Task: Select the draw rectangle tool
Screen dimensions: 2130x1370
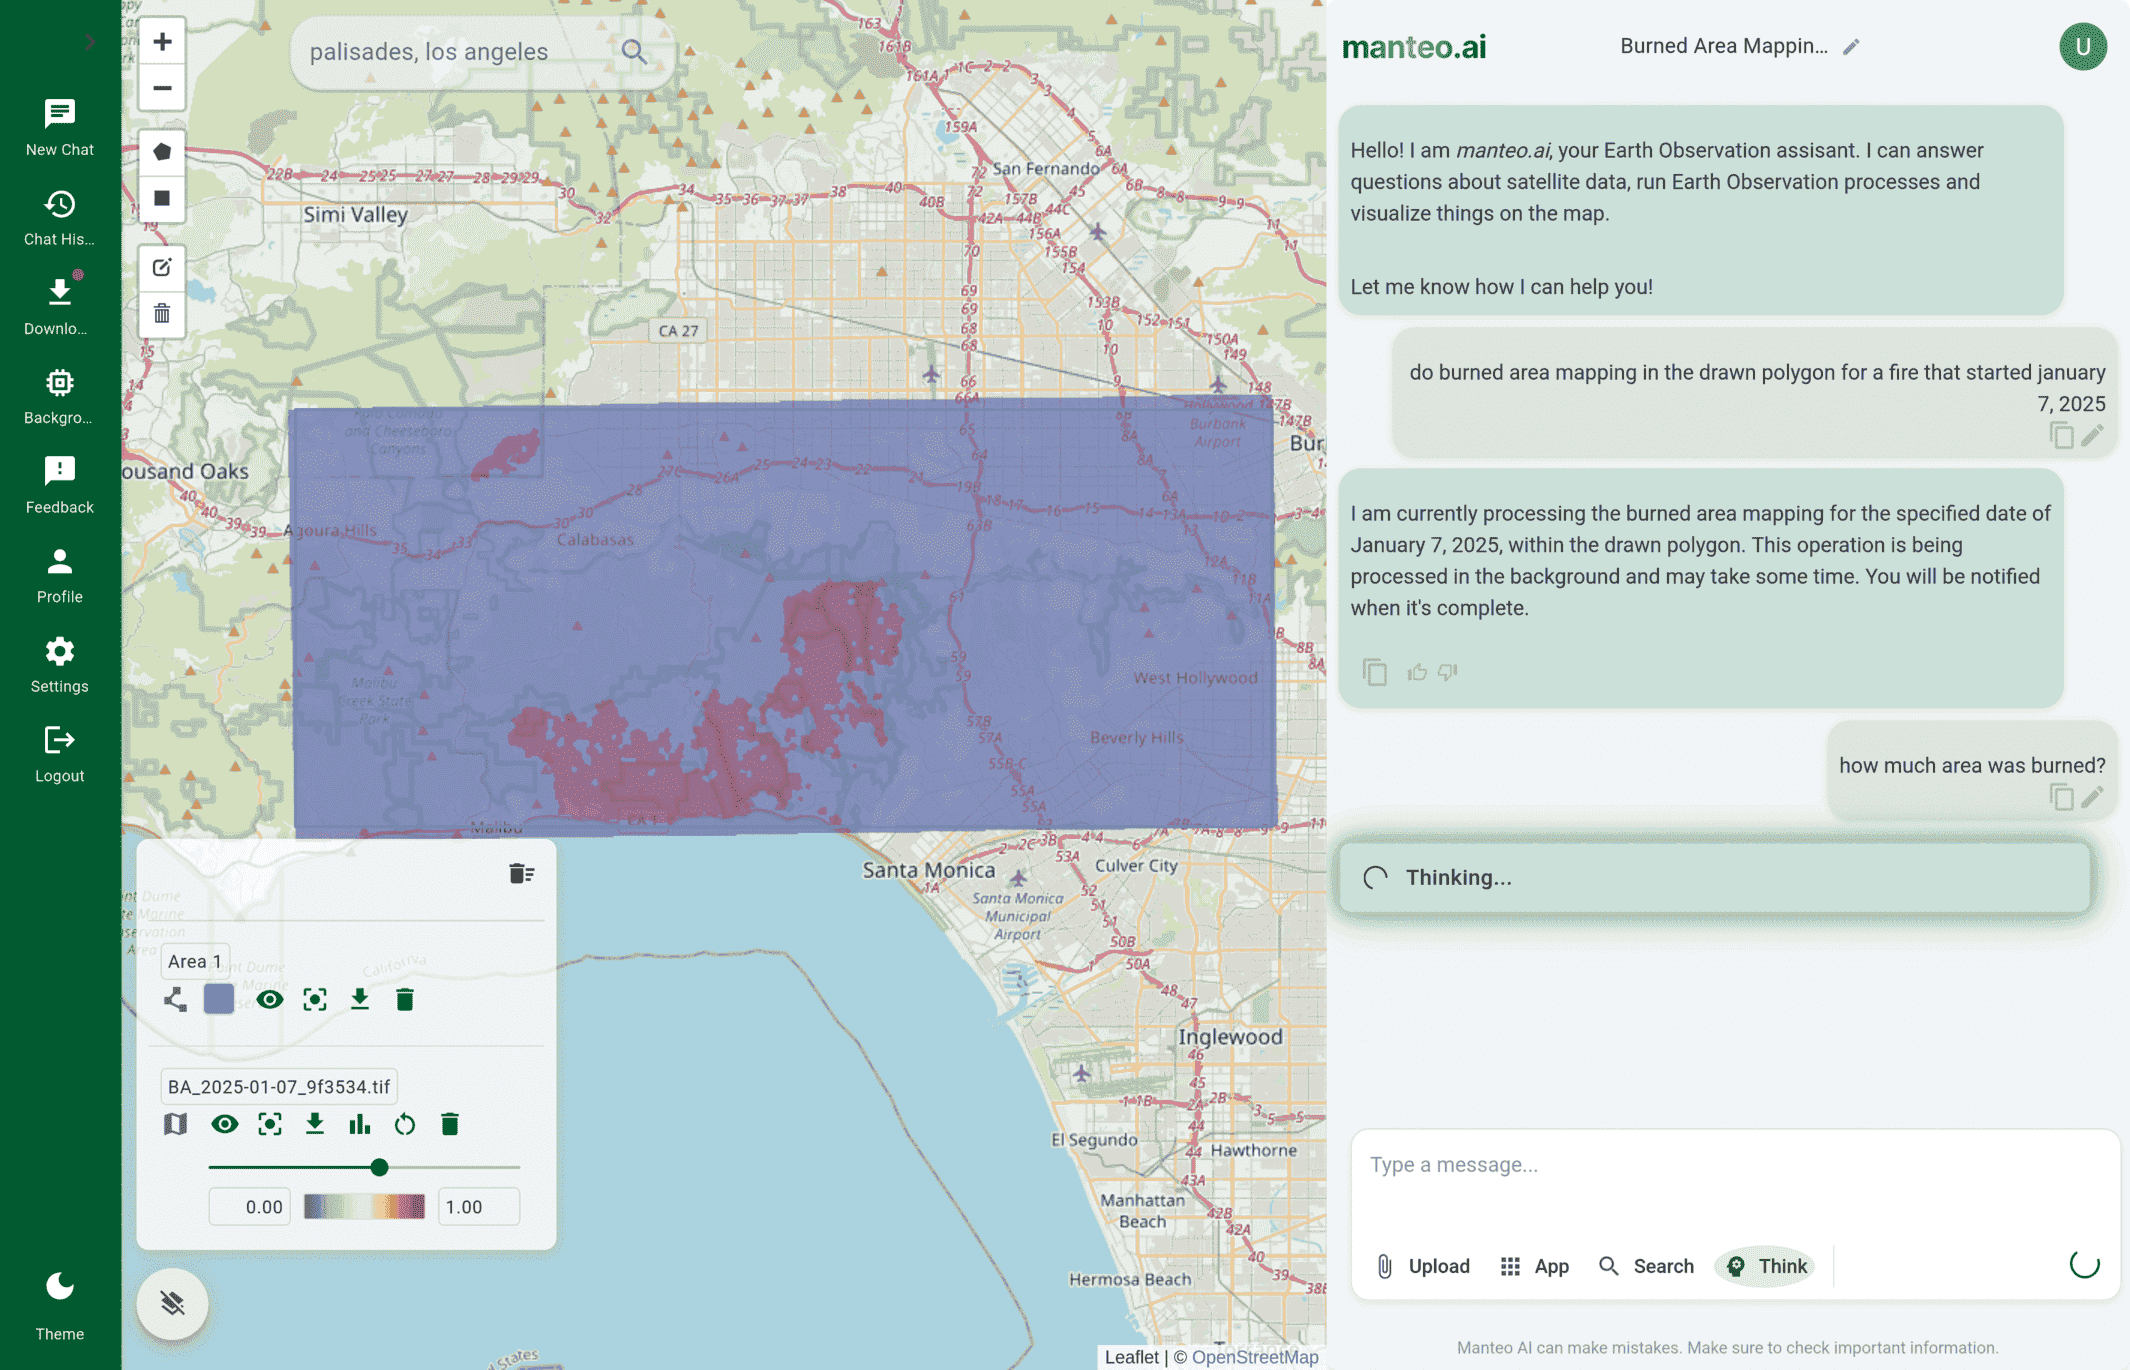Action: pyautogui.click(x=161, y=198)
